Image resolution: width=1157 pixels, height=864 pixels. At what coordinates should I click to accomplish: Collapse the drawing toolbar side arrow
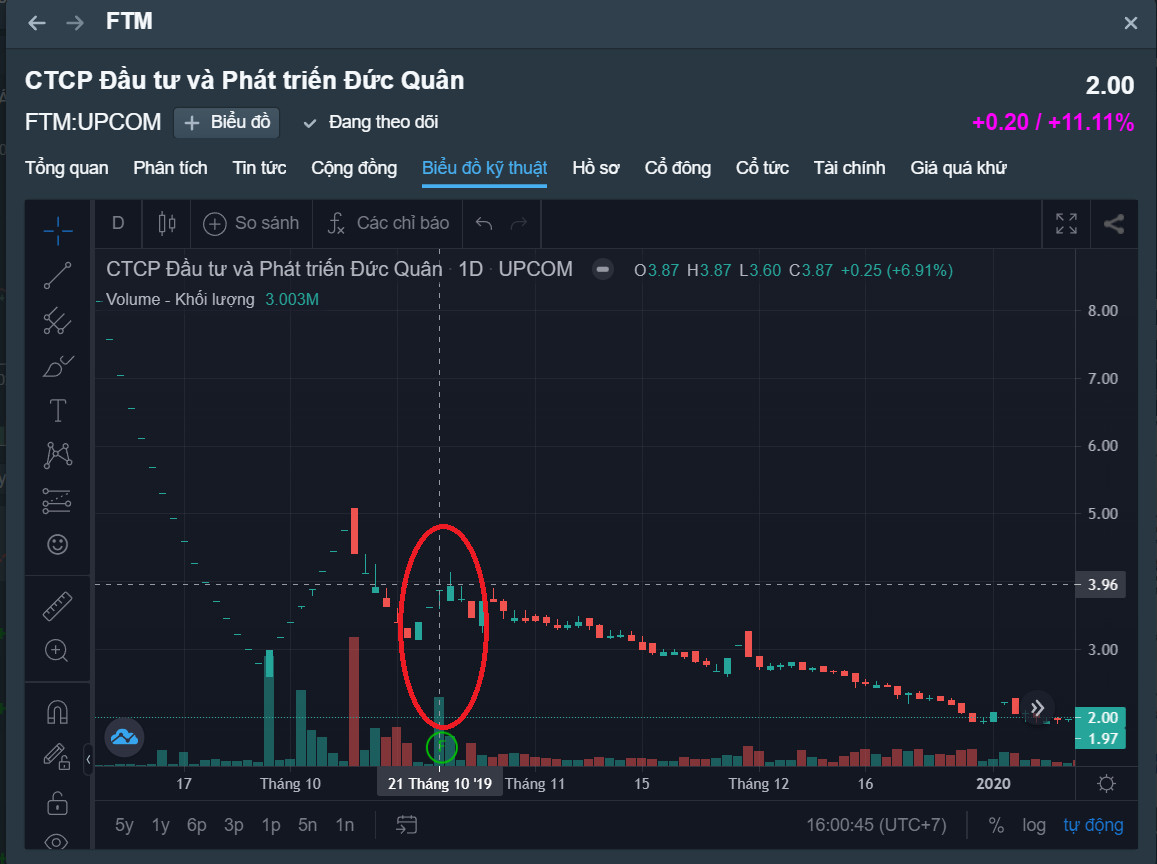[88, 759]
